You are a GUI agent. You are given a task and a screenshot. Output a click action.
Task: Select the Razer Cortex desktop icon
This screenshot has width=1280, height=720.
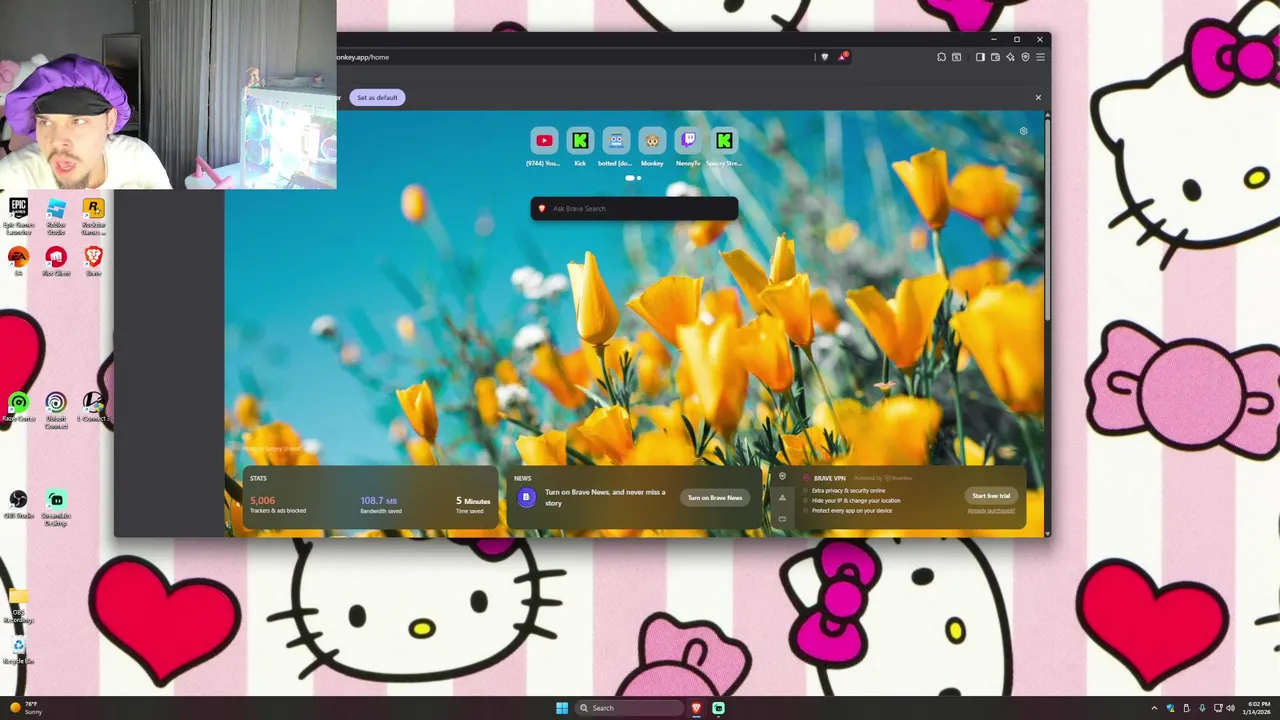pyautogui.click(x=18, y=406)
